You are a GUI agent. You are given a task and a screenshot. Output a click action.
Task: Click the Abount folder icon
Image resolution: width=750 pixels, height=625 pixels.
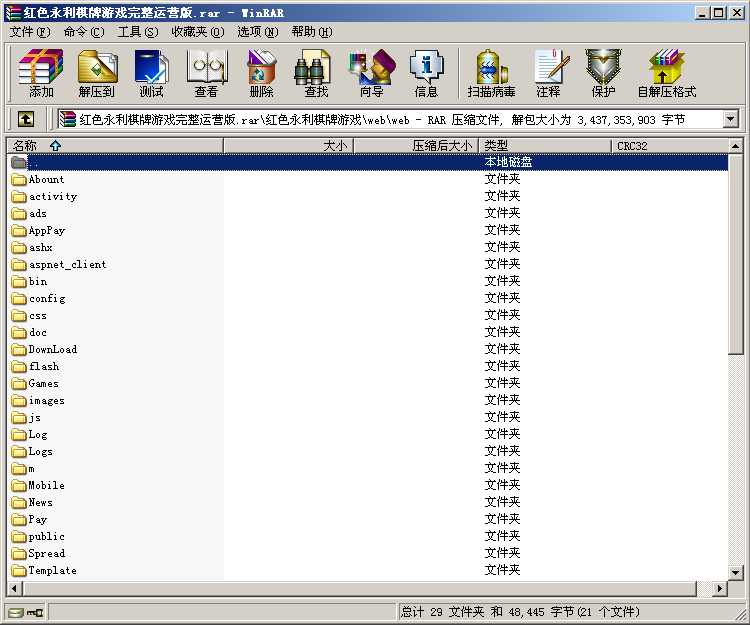pyautogui.click(x=19, y=180)
